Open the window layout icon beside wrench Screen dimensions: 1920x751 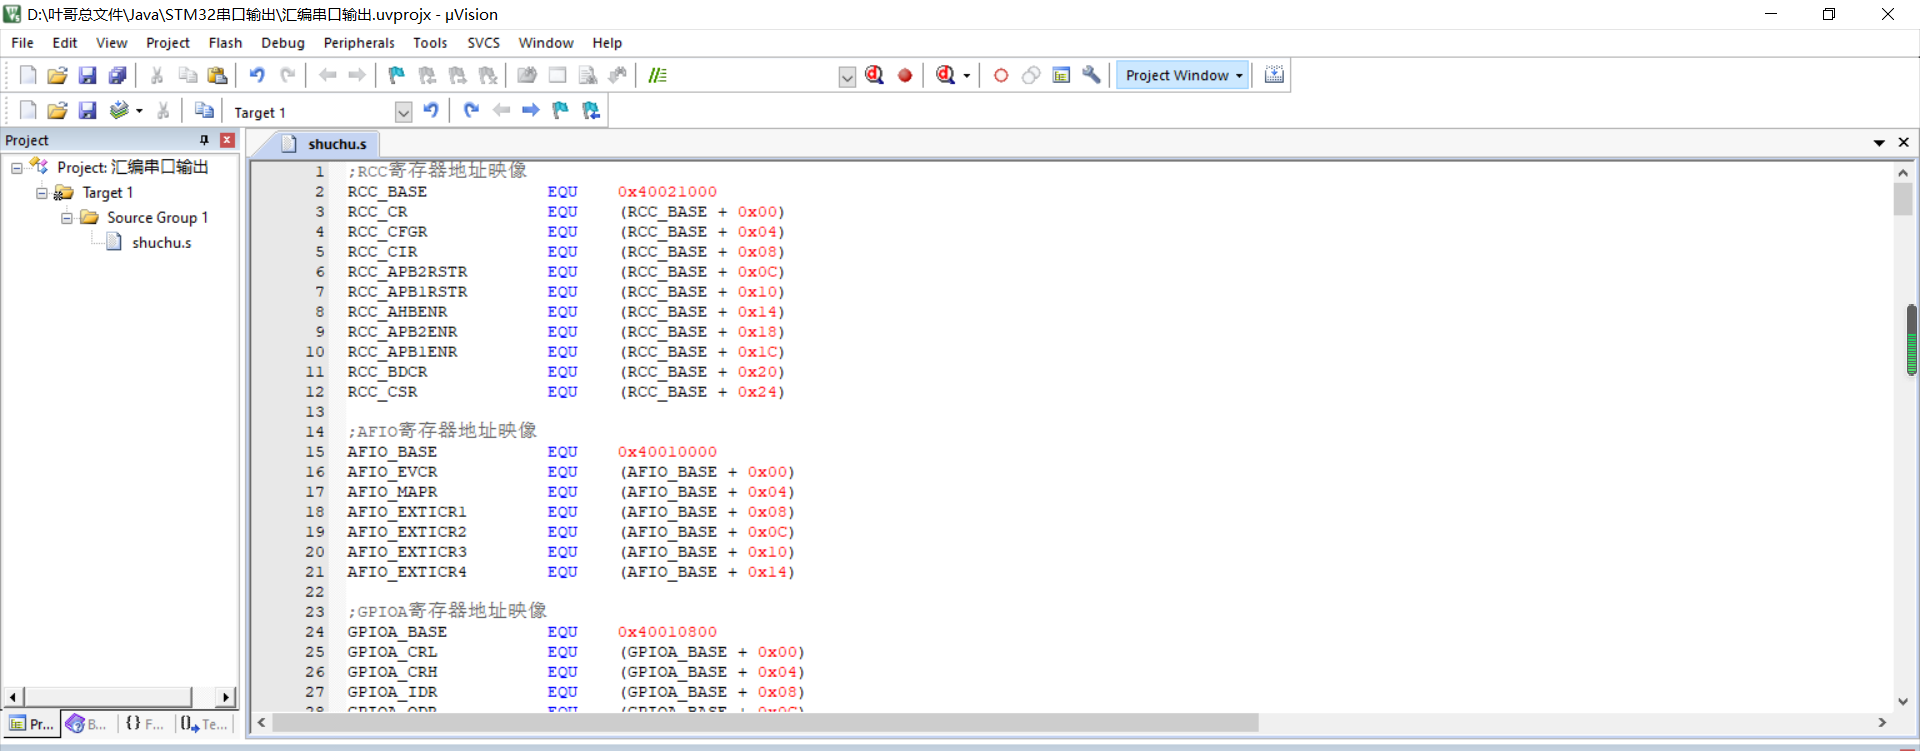tap(1062, 75)
